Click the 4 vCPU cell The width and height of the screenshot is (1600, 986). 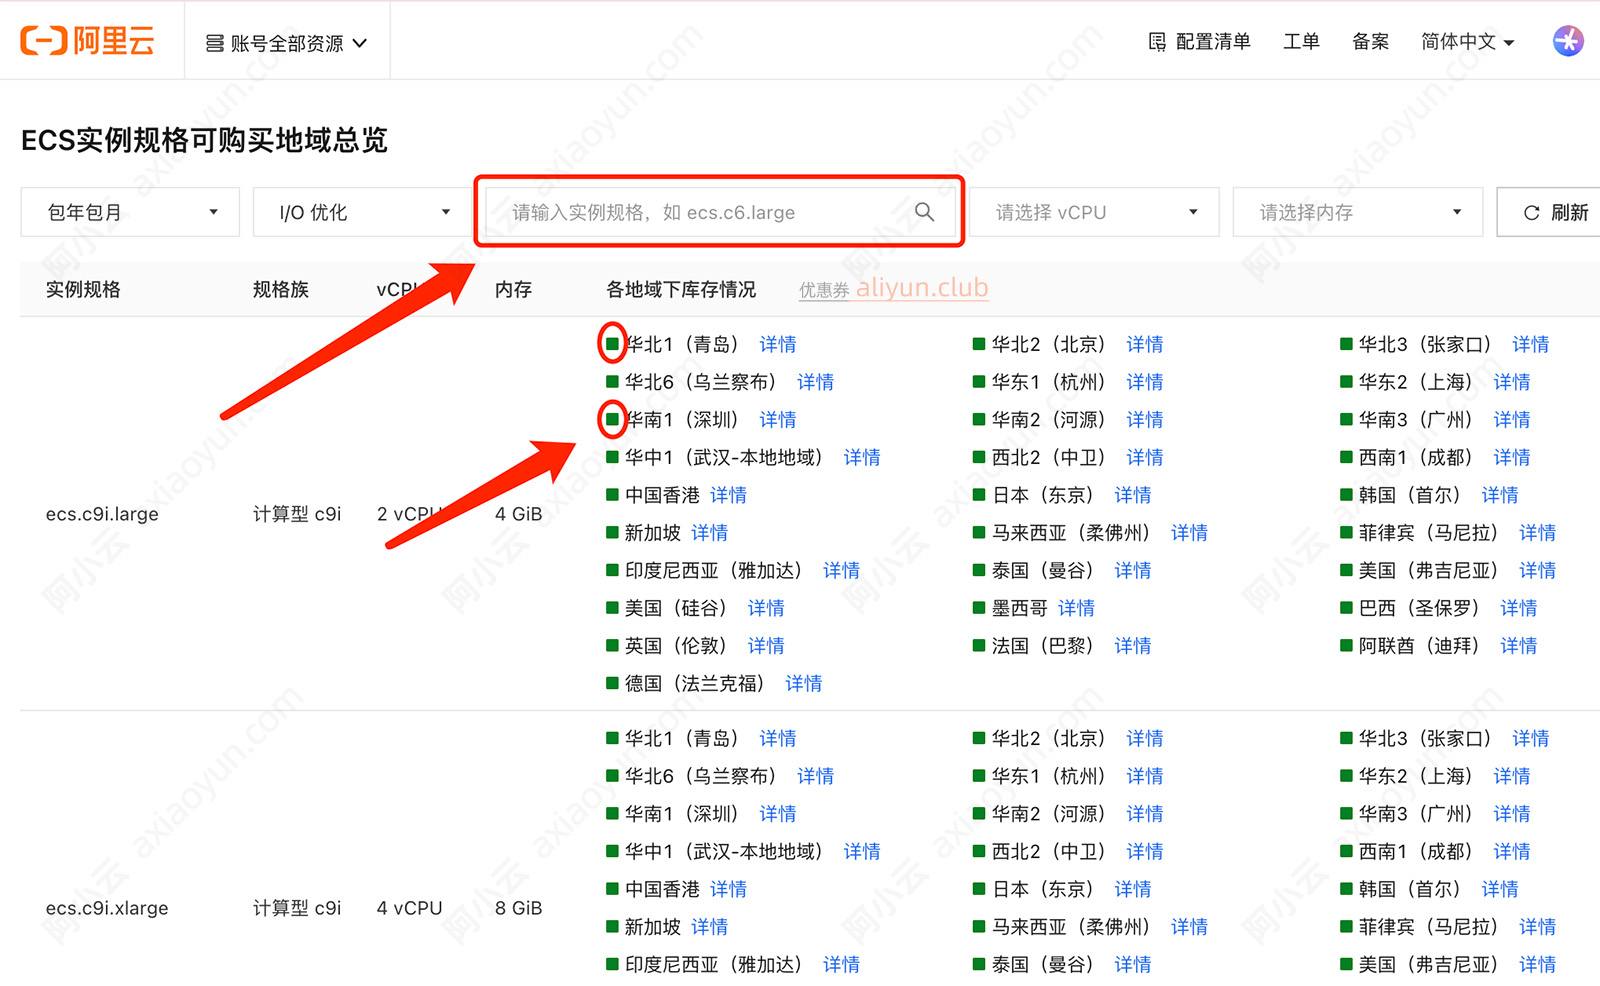(x=409, y=908)
